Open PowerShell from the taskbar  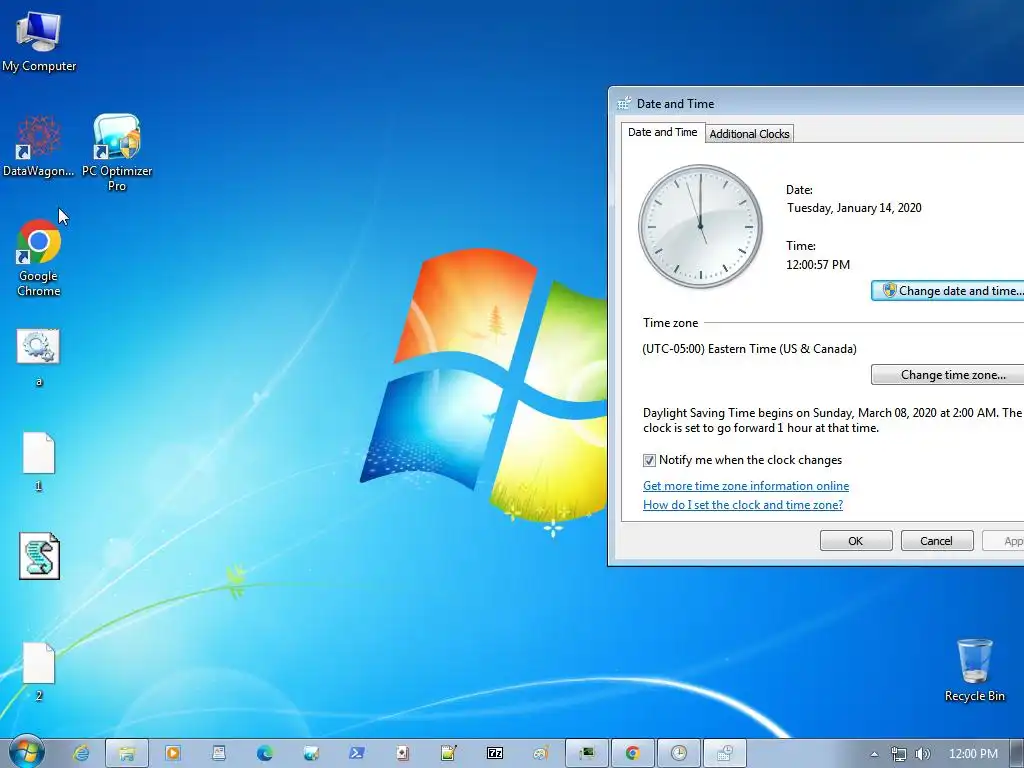357,754
